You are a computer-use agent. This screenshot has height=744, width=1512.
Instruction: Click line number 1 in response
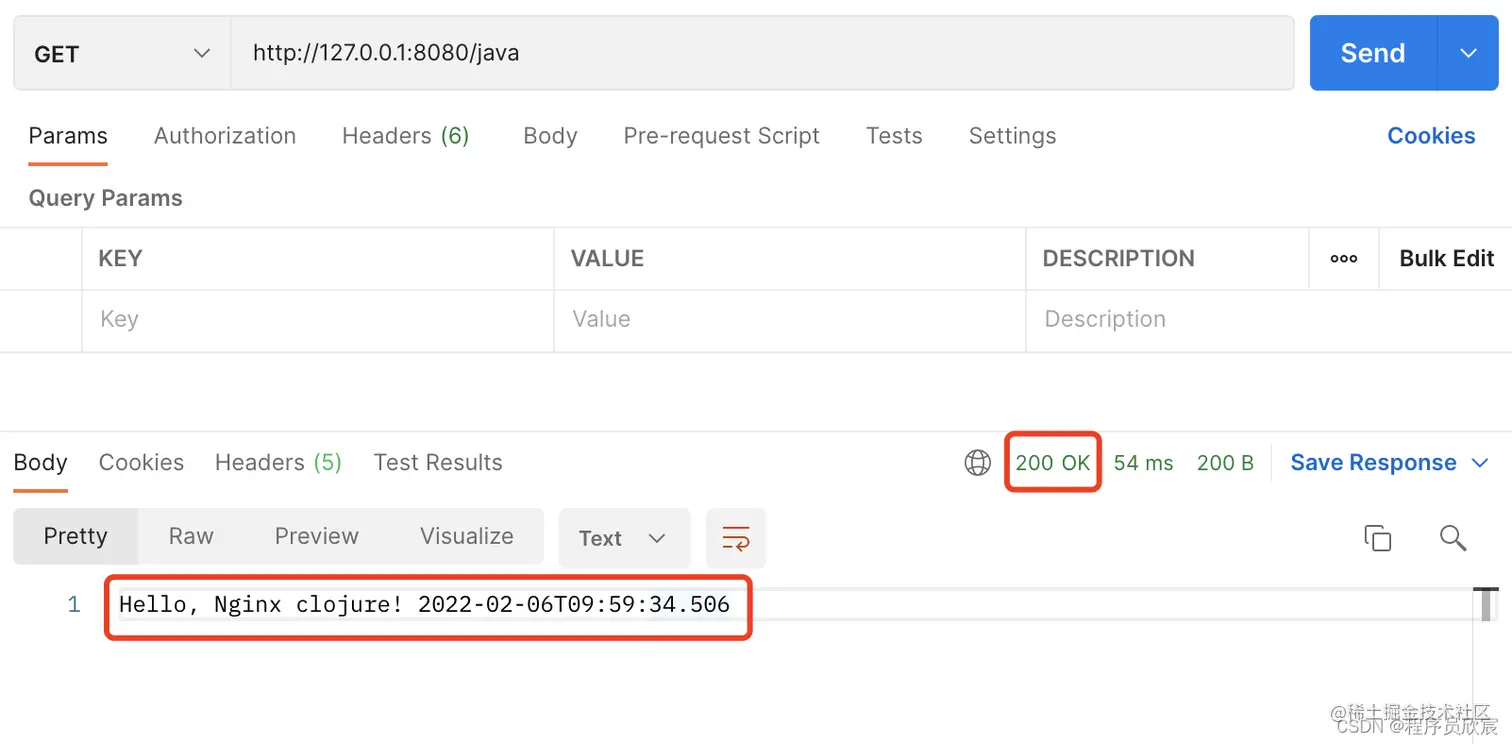(x=73, y=604)
